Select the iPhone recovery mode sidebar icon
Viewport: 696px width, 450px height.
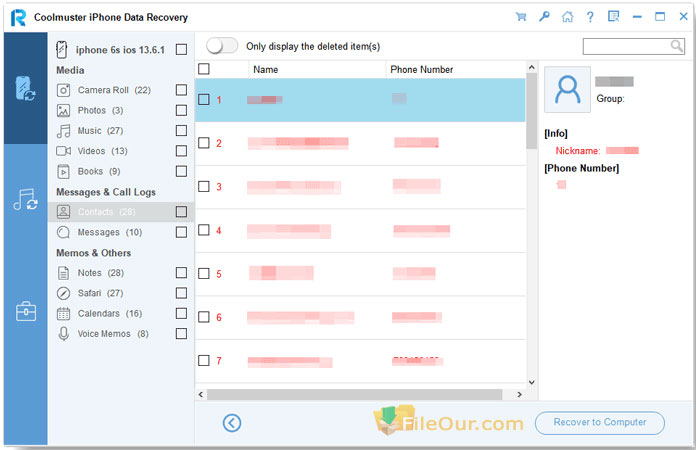(25, 88)
